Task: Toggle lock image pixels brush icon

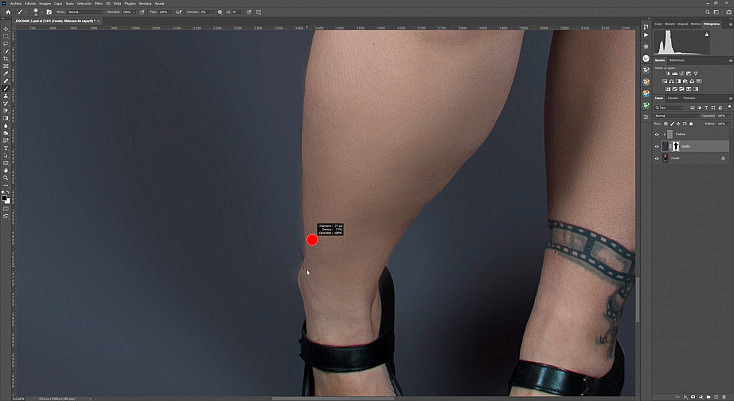Action: pos(672,124)
